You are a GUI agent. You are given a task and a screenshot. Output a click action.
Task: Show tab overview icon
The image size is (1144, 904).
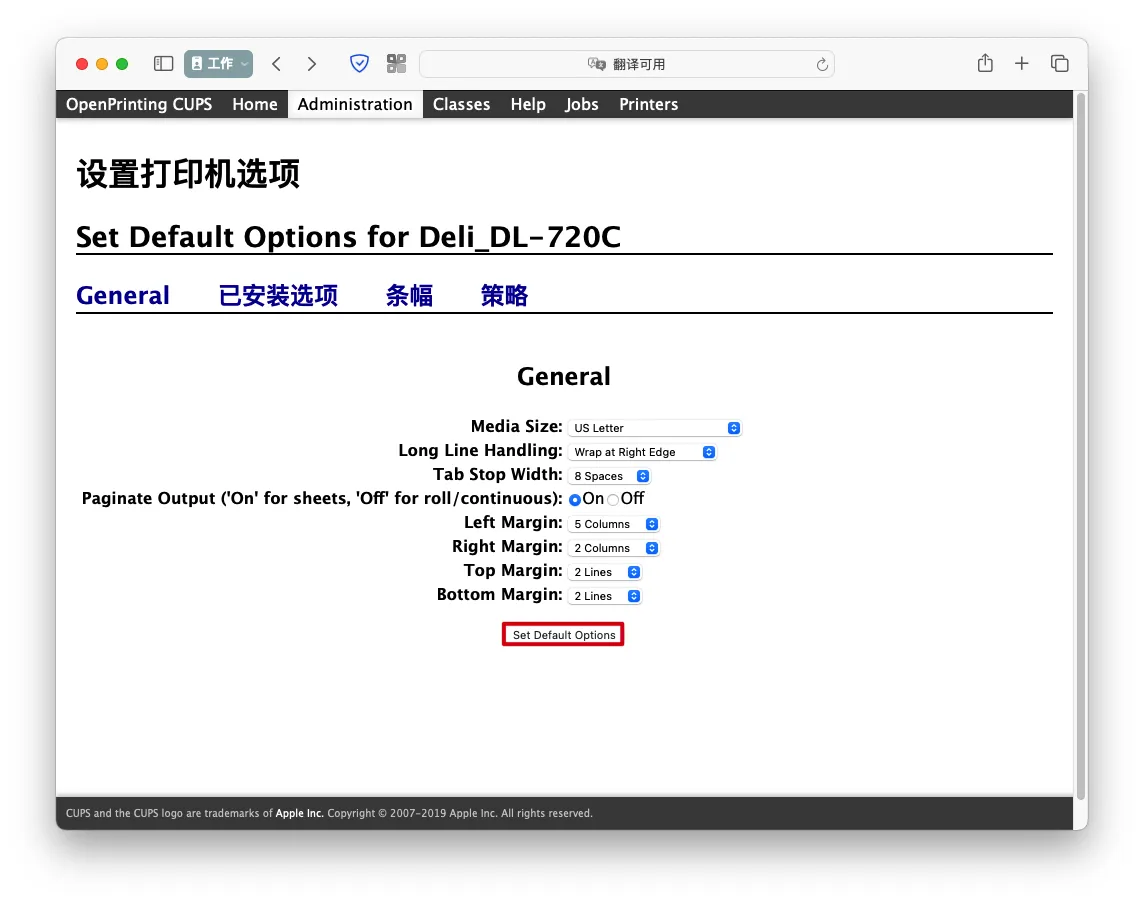pos(1059,64)
